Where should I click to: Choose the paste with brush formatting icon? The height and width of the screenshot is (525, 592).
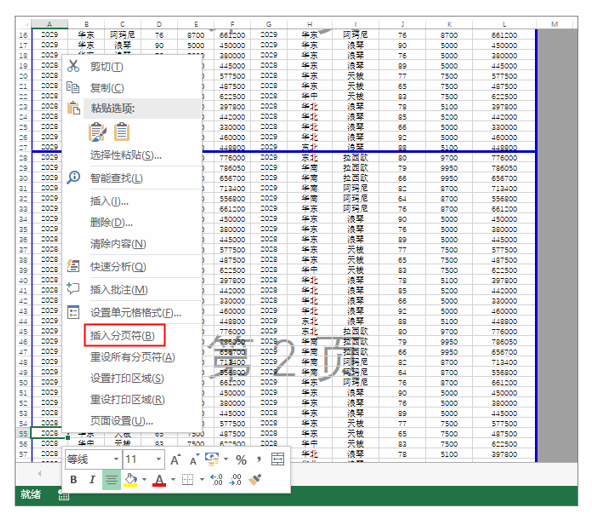click(97, 132)
